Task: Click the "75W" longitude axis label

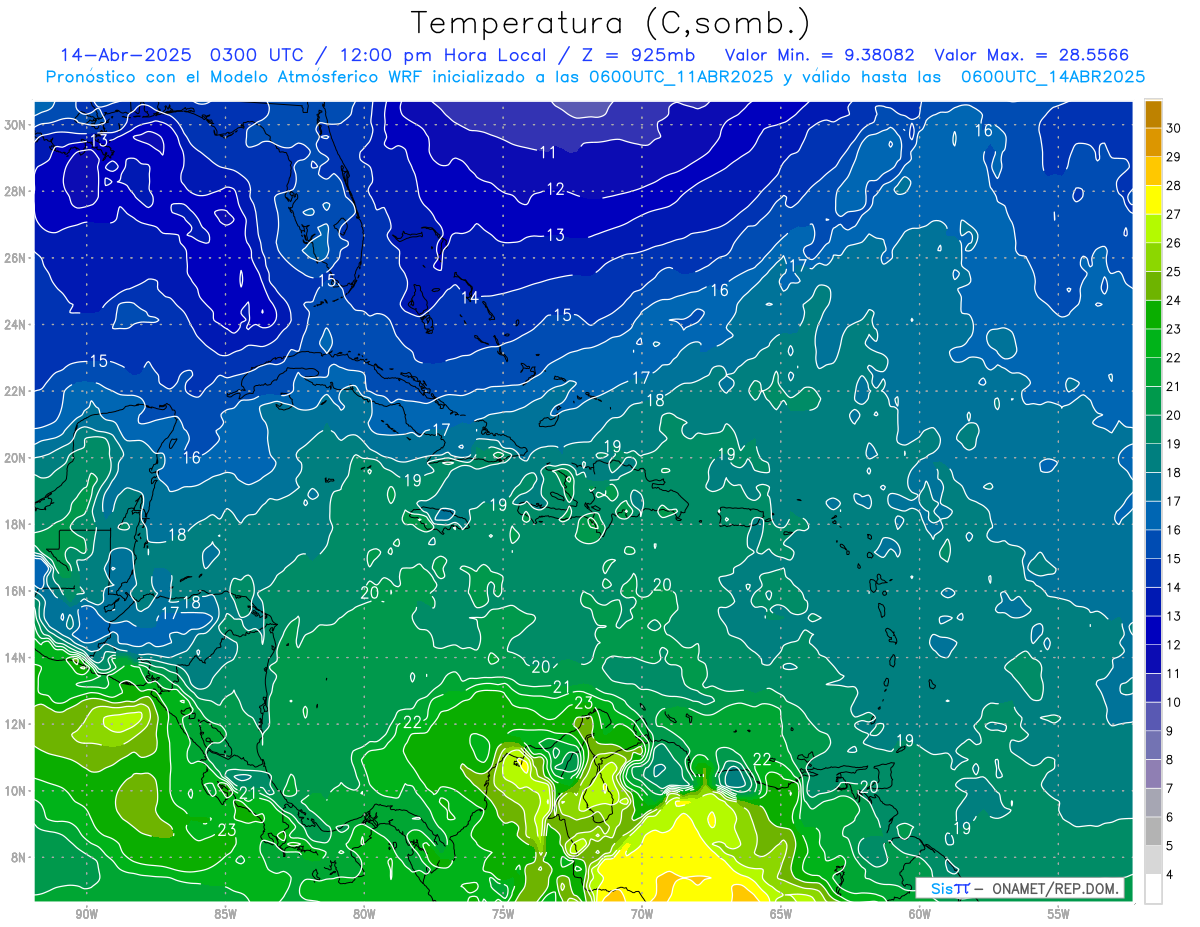Action: (x=503, y=914)
